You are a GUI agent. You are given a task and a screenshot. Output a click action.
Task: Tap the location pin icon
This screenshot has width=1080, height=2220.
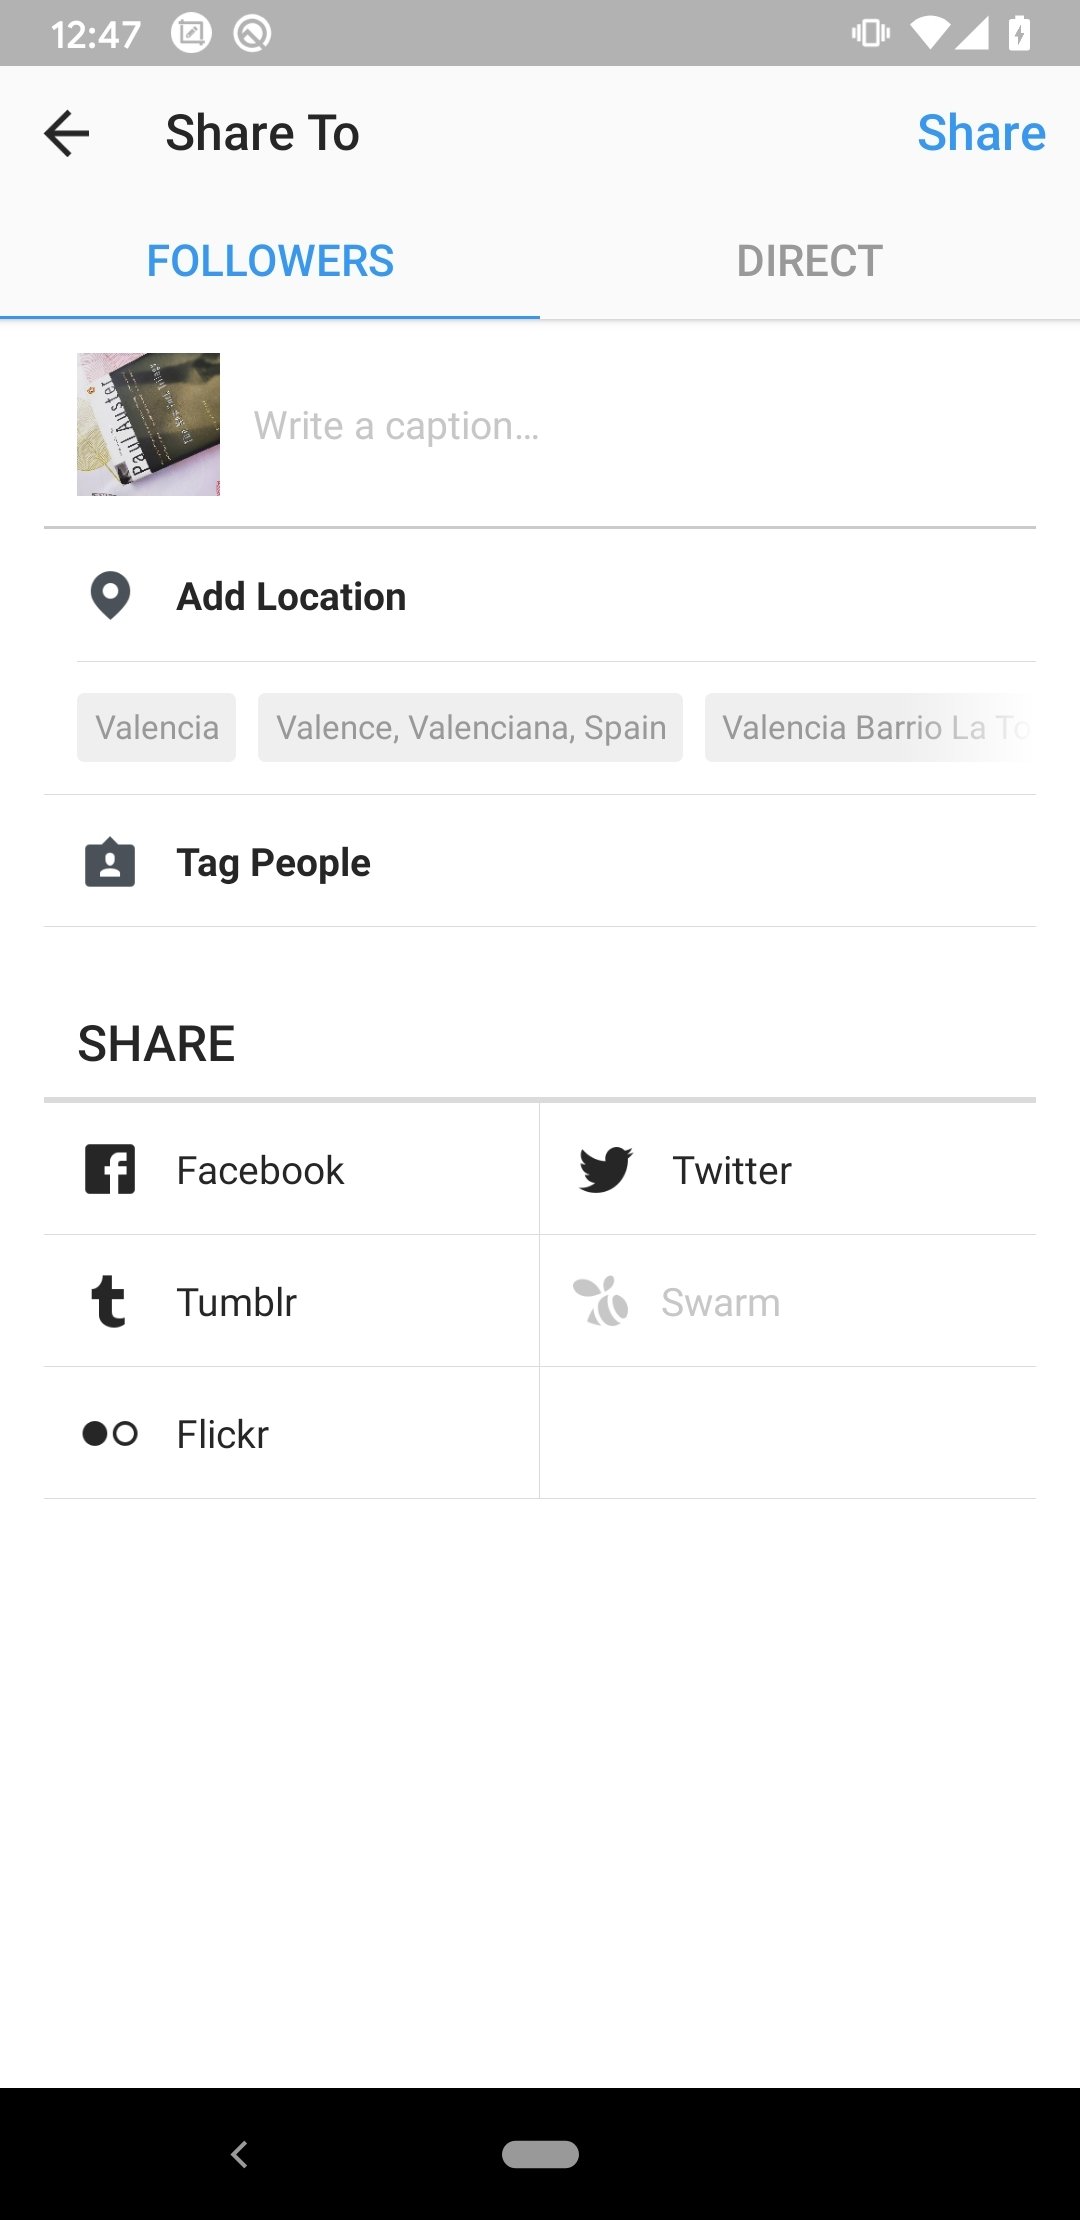110,596
